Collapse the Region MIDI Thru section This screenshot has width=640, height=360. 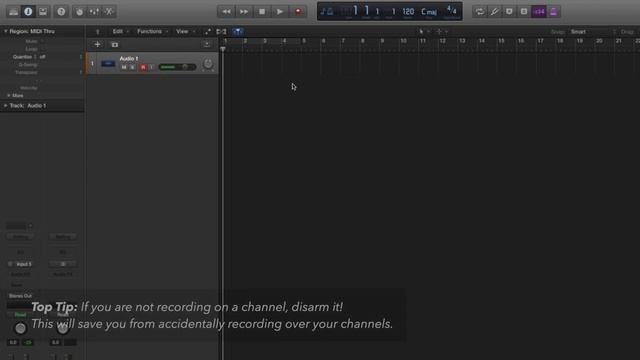tap(6, 31)
